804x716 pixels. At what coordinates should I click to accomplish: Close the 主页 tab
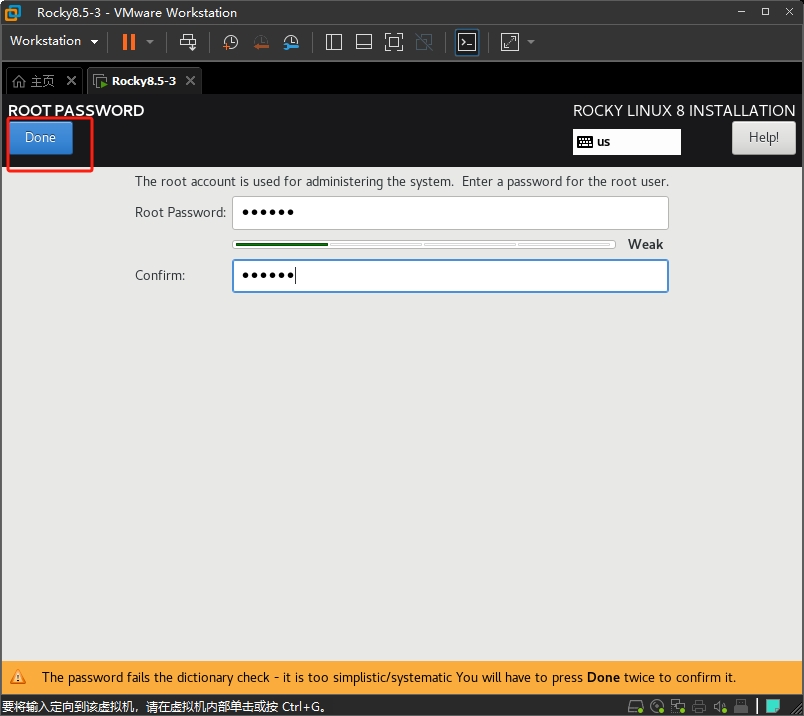click(71, 81)
